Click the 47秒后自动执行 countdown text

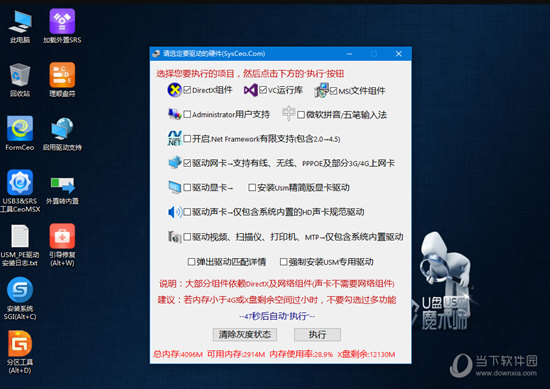click(x=277, y=316)
